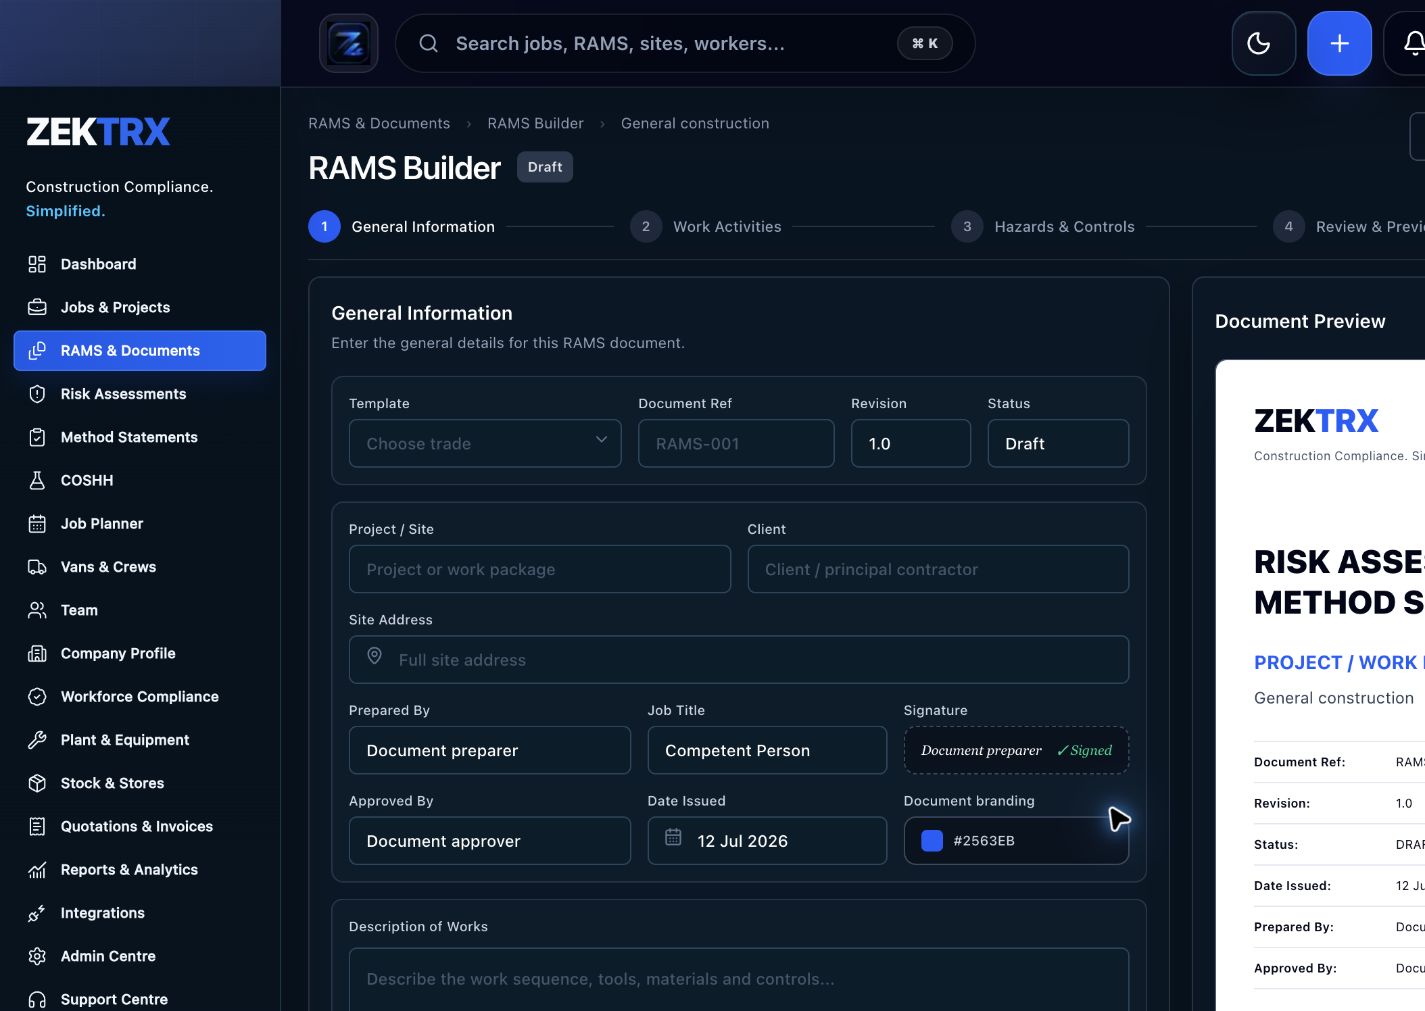This screenshot has width=1425, height=1011.
Task: Click the Prepared By field
Action: click(490, 750)
